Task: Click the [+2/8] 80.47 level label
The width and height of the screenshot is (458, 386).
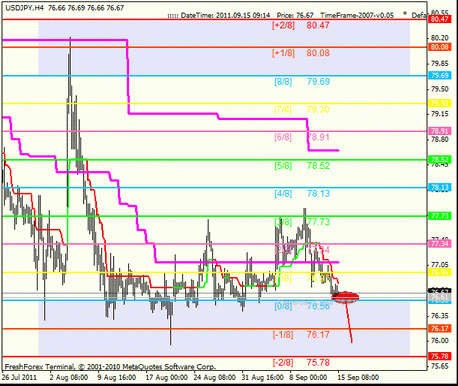Action: 301,25
